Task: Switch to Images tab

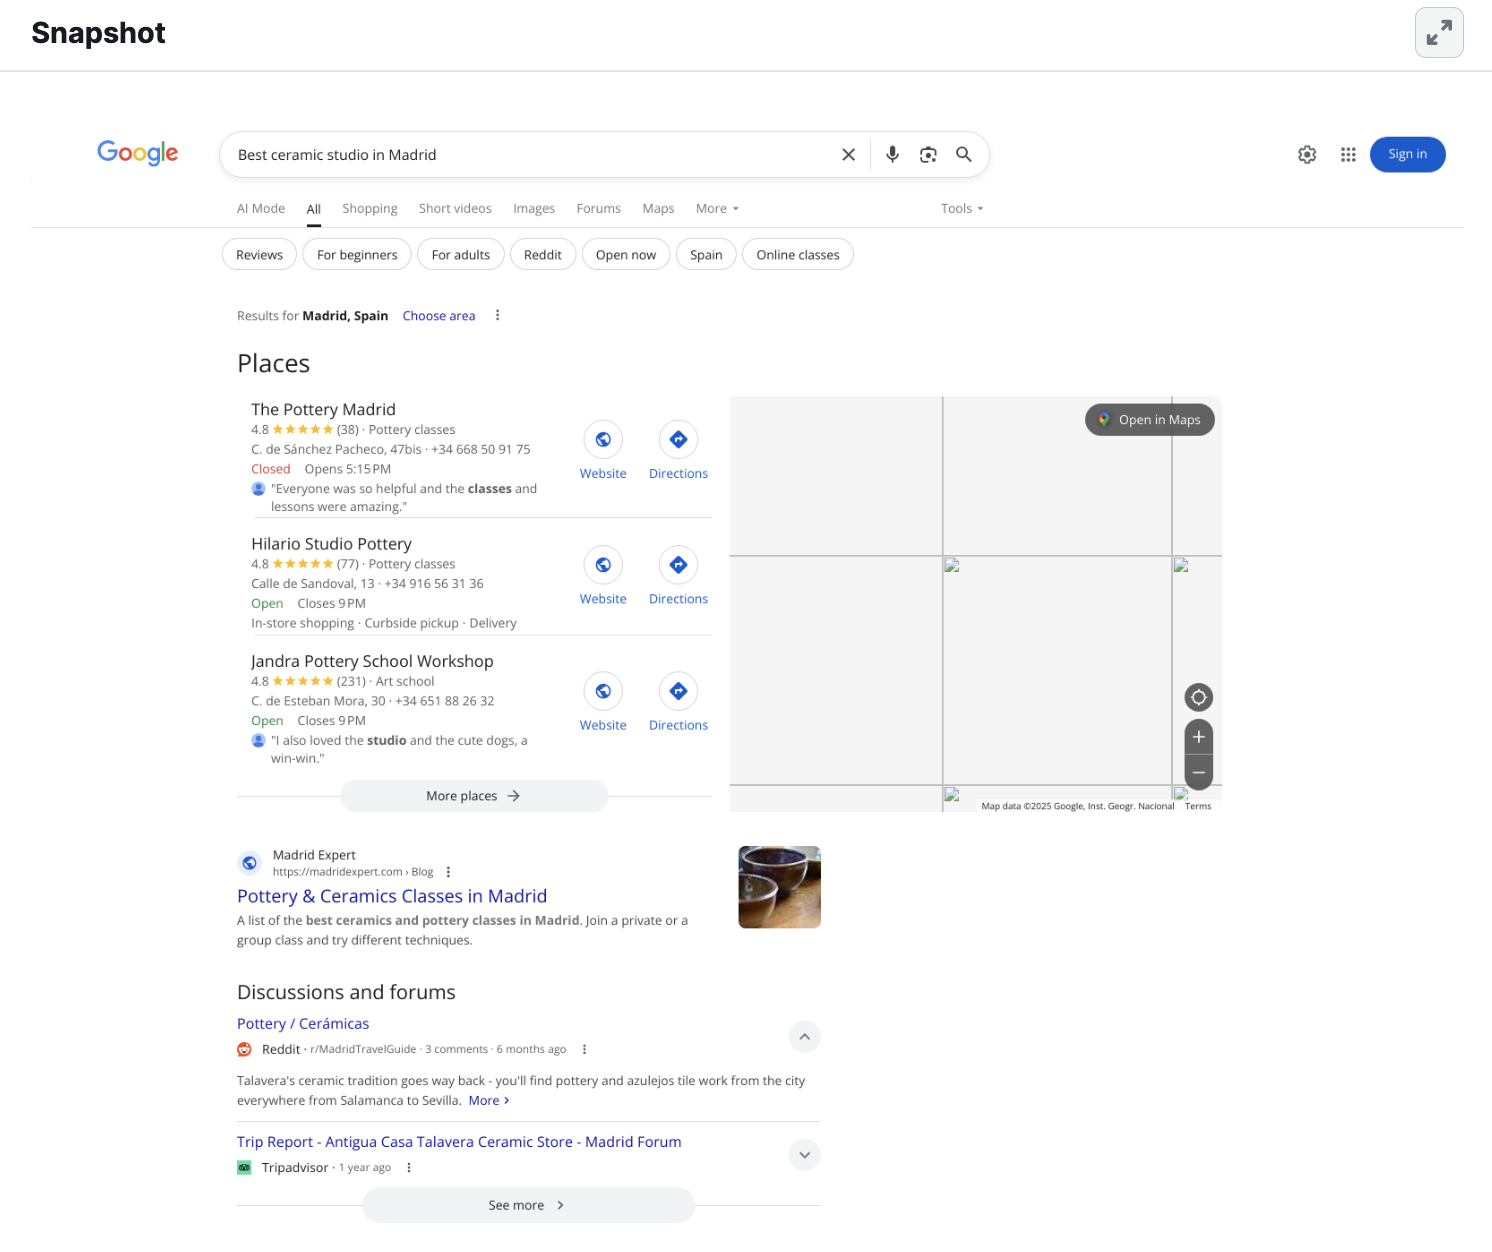Action: [534, 209]
